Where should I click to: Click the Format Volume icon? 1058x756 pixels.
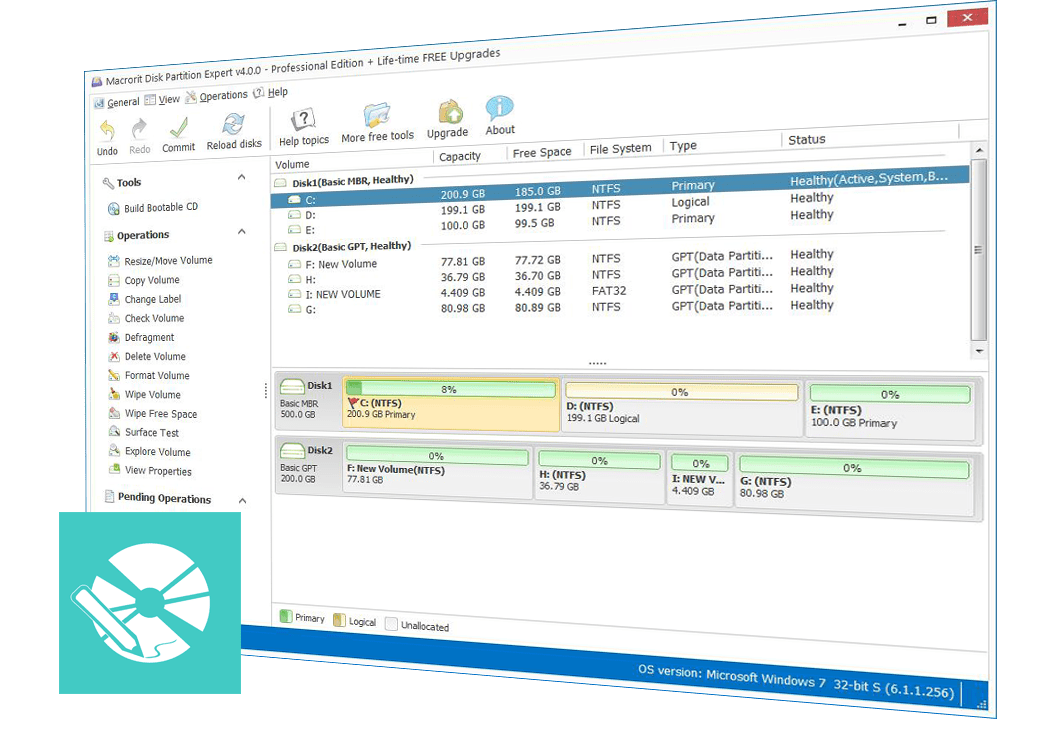[113, 375]
